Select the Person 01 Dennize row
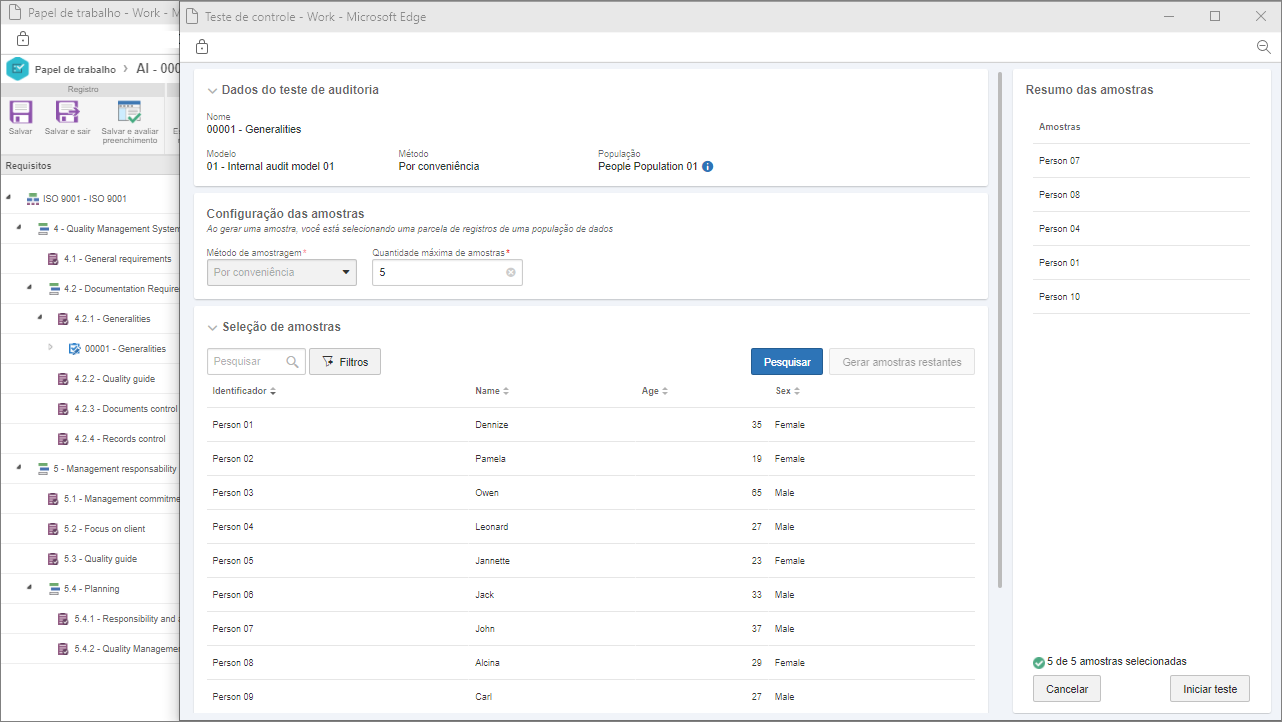The image size is (1282, 722). [x=590, y=425]
